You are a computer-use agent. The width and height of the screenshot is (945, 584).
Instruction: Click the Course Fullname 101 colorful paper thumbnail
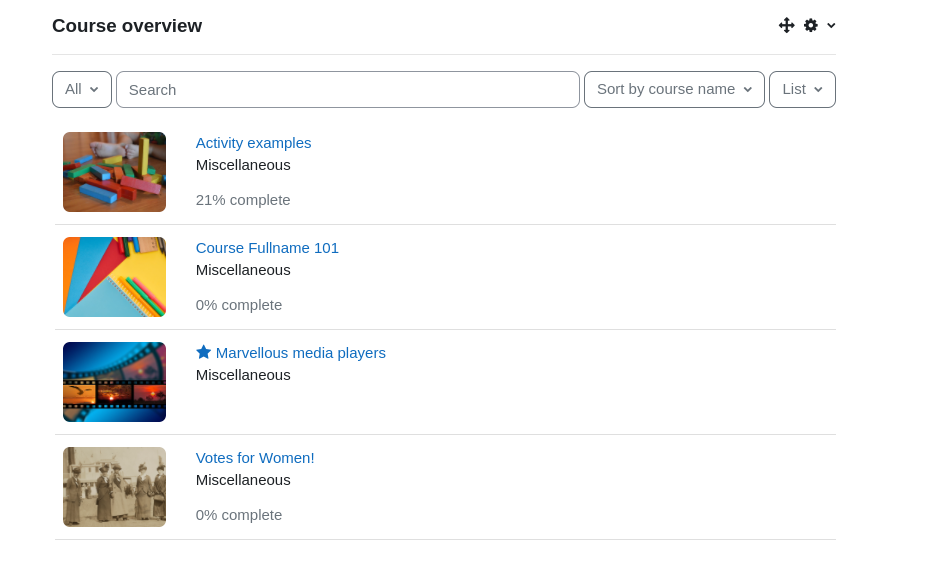click(115, 277)
